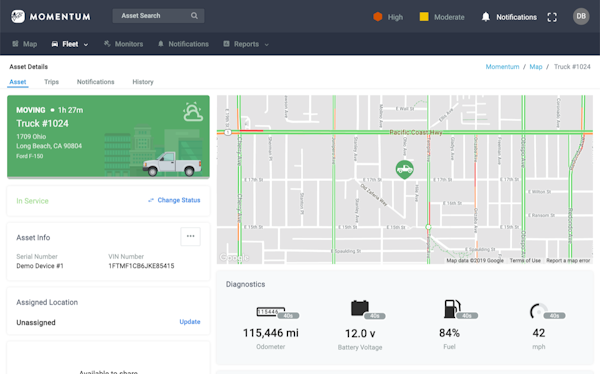Viewport: 600px width, 374px height.
Task: Click the In Service status text
Action: [32, 201]
